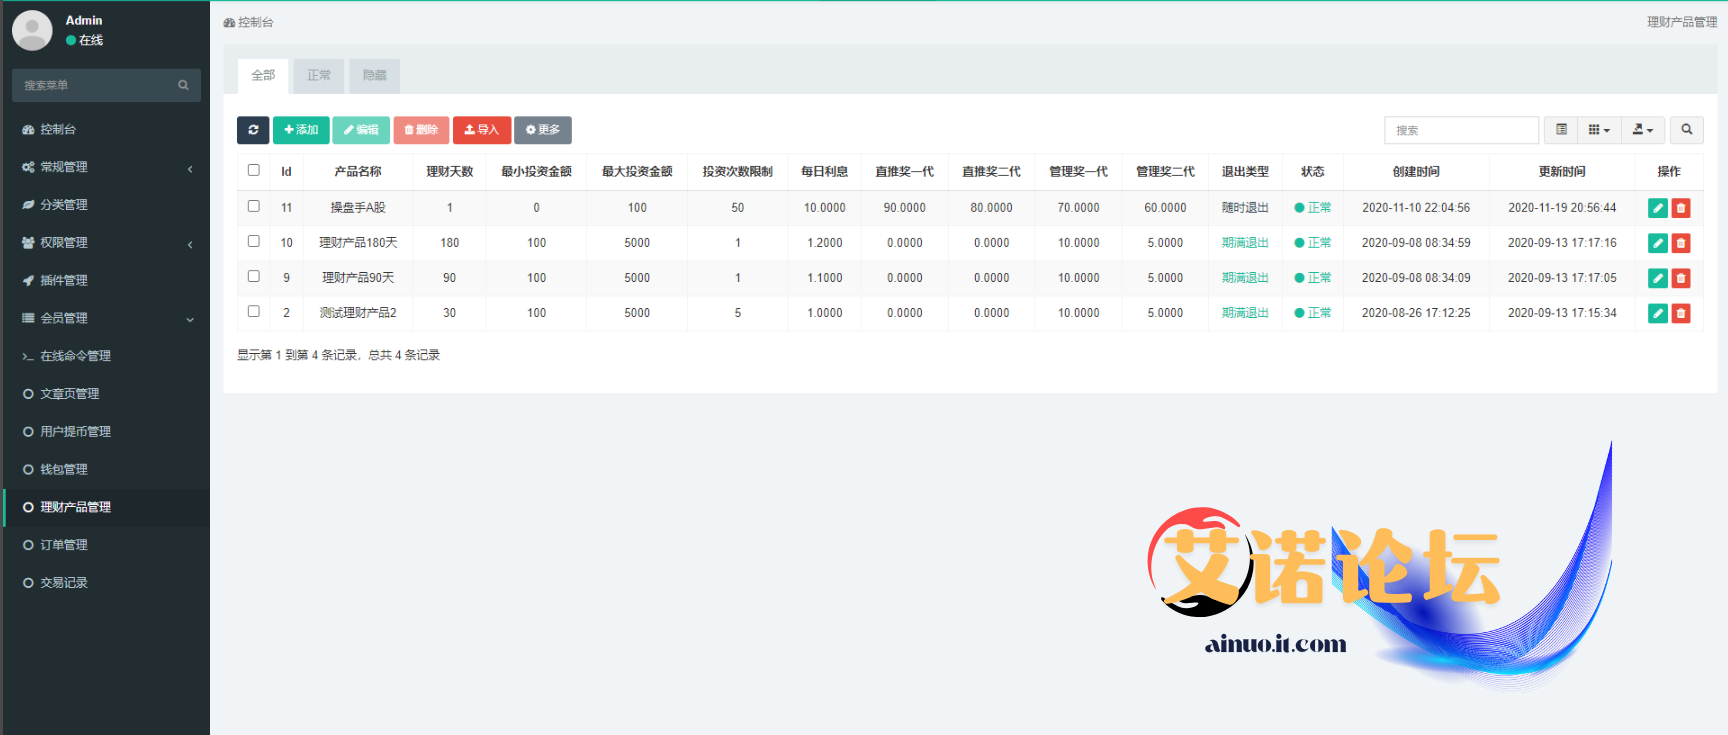Screen dimensions: 1728x735
Task: Click the 添加 button
Action: tap(301, 130)
